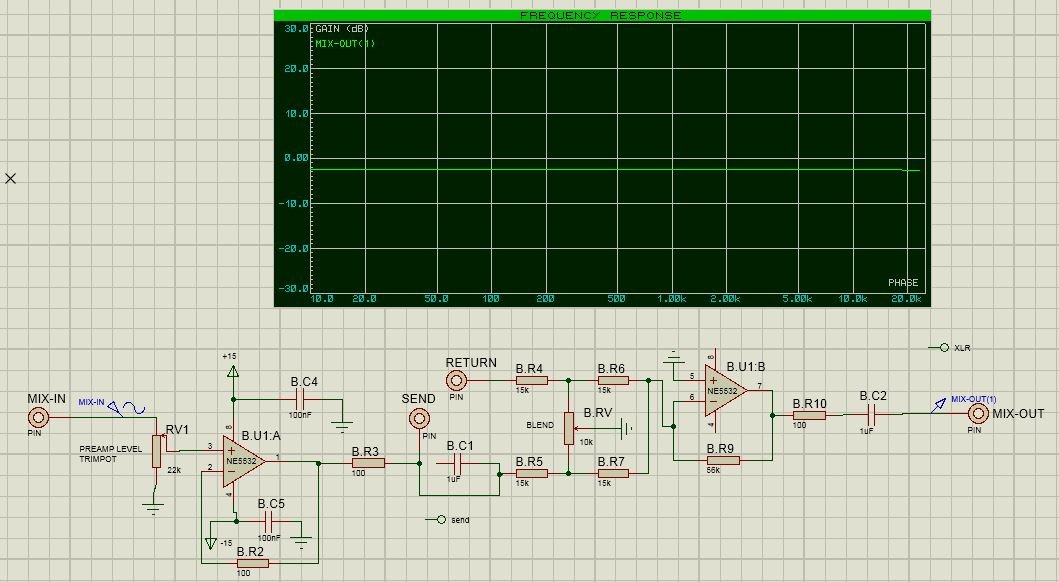This screenshot has height=582, width=1059.
Task: Click the RV1 reference label
Action: point(177,429)
